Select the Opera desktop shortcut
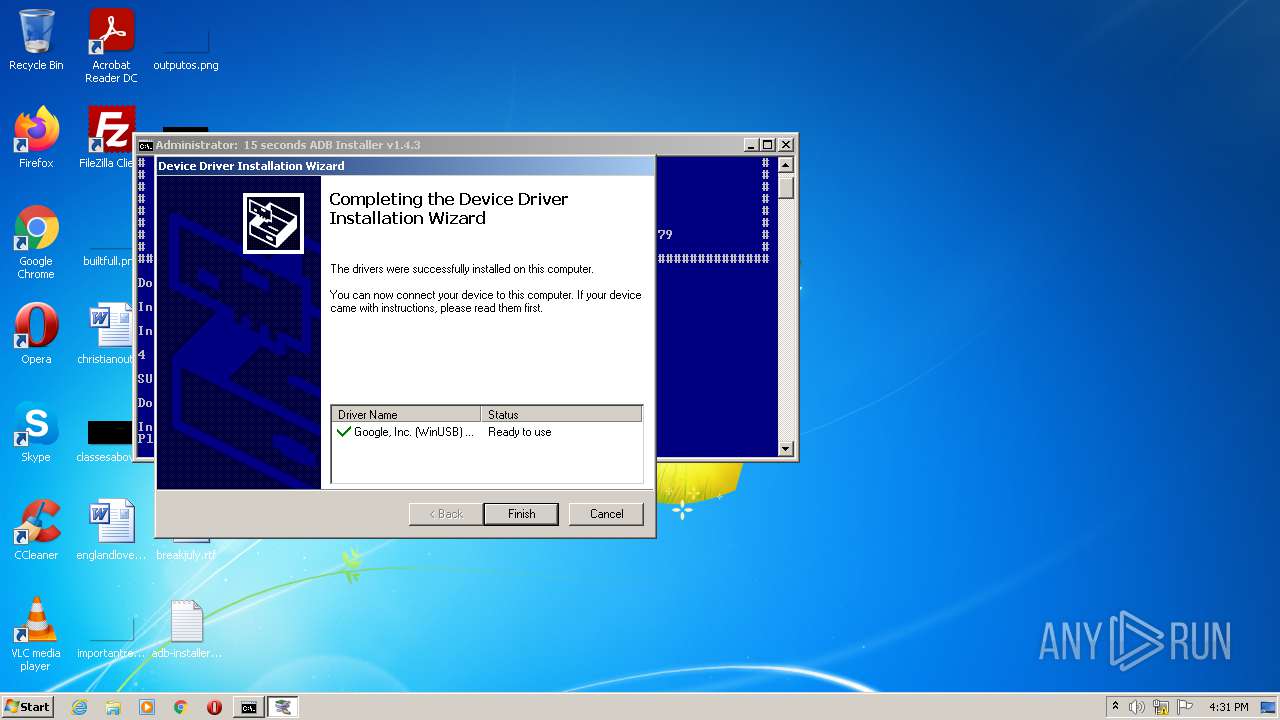This screenshot has height=720, width=1280. pyautogui.click(x=36, y=335)
